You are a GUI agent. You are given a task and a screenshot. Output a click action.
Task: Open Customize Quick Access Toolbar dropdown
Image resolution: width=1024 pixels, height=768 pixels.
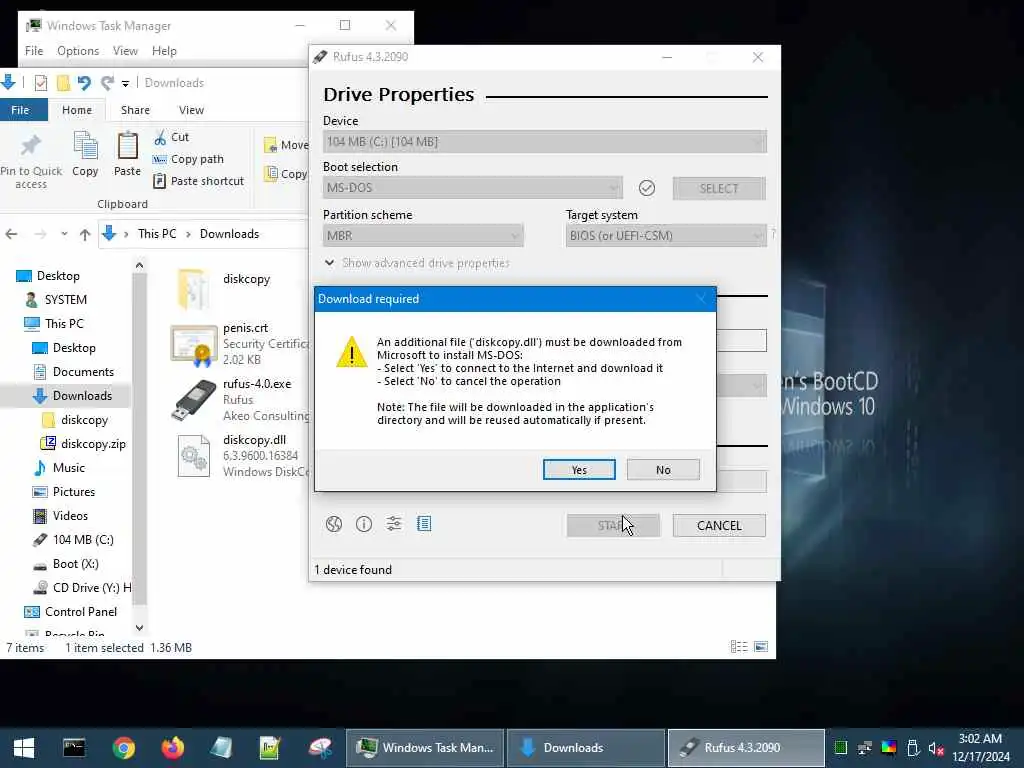click(125, 83)
